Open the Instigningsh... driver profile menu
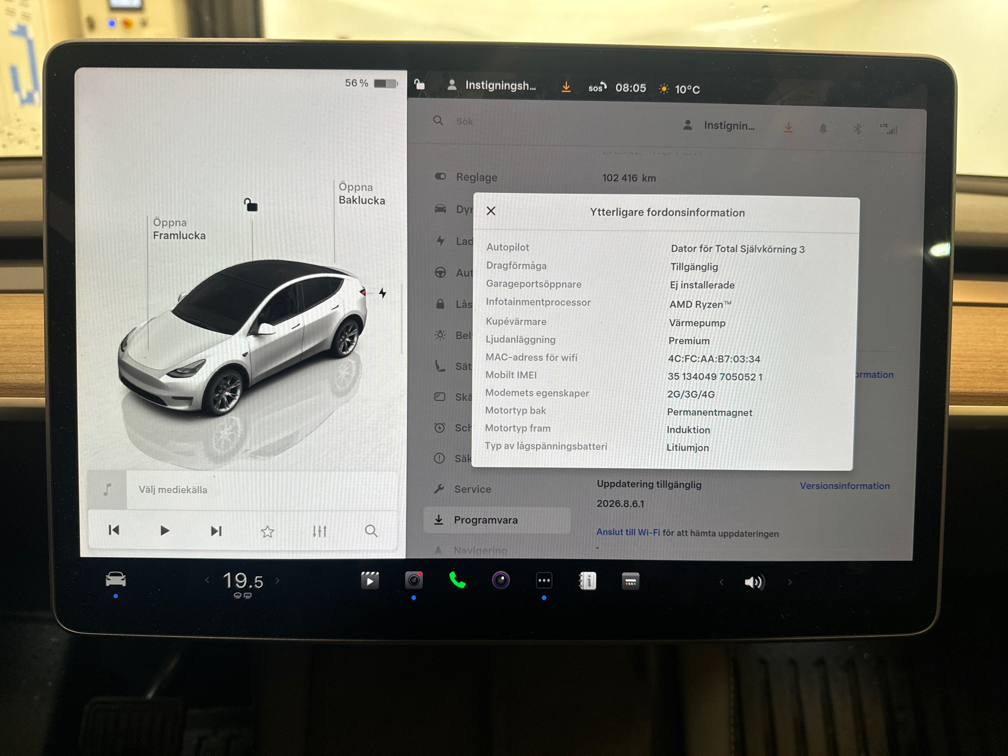This screenshot has height=756, width=1008. click(x=492, y=86)
